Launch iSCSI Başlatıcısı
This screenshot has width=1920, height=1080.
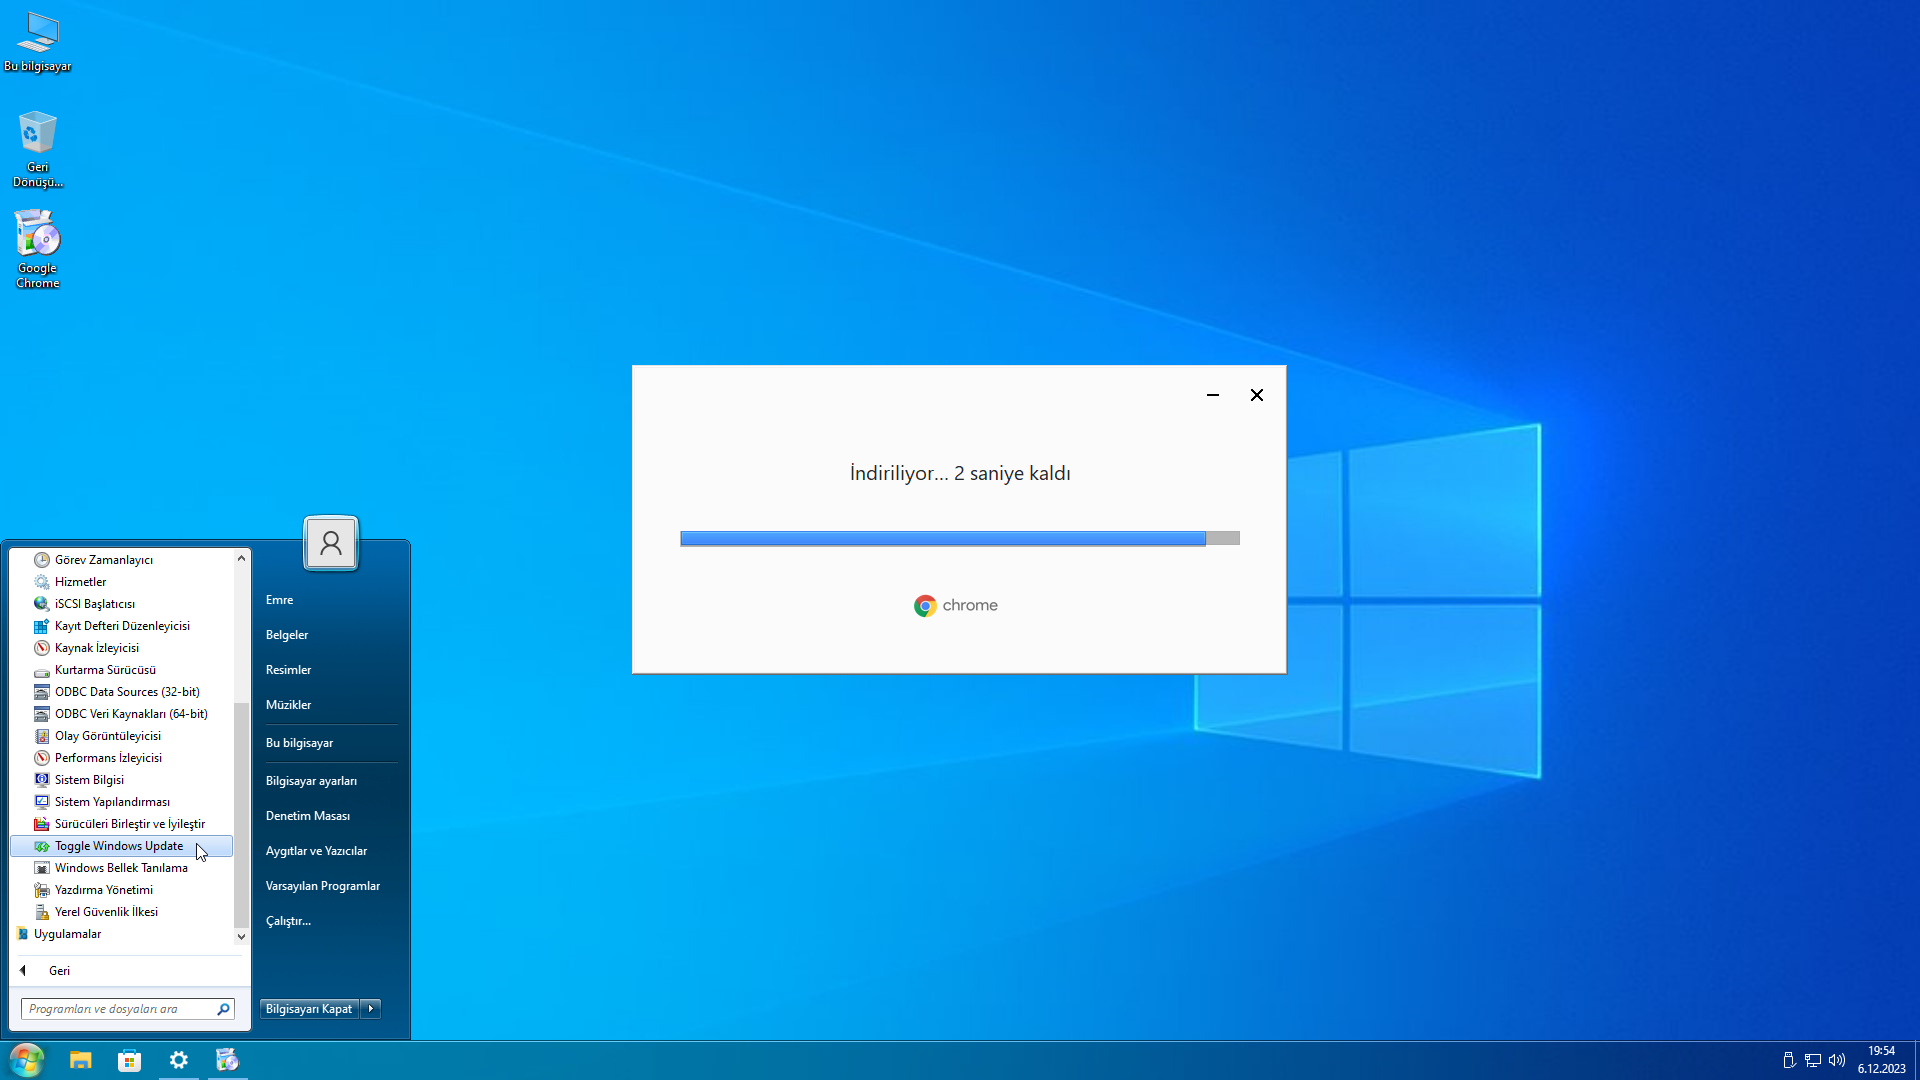pos(121,604)
